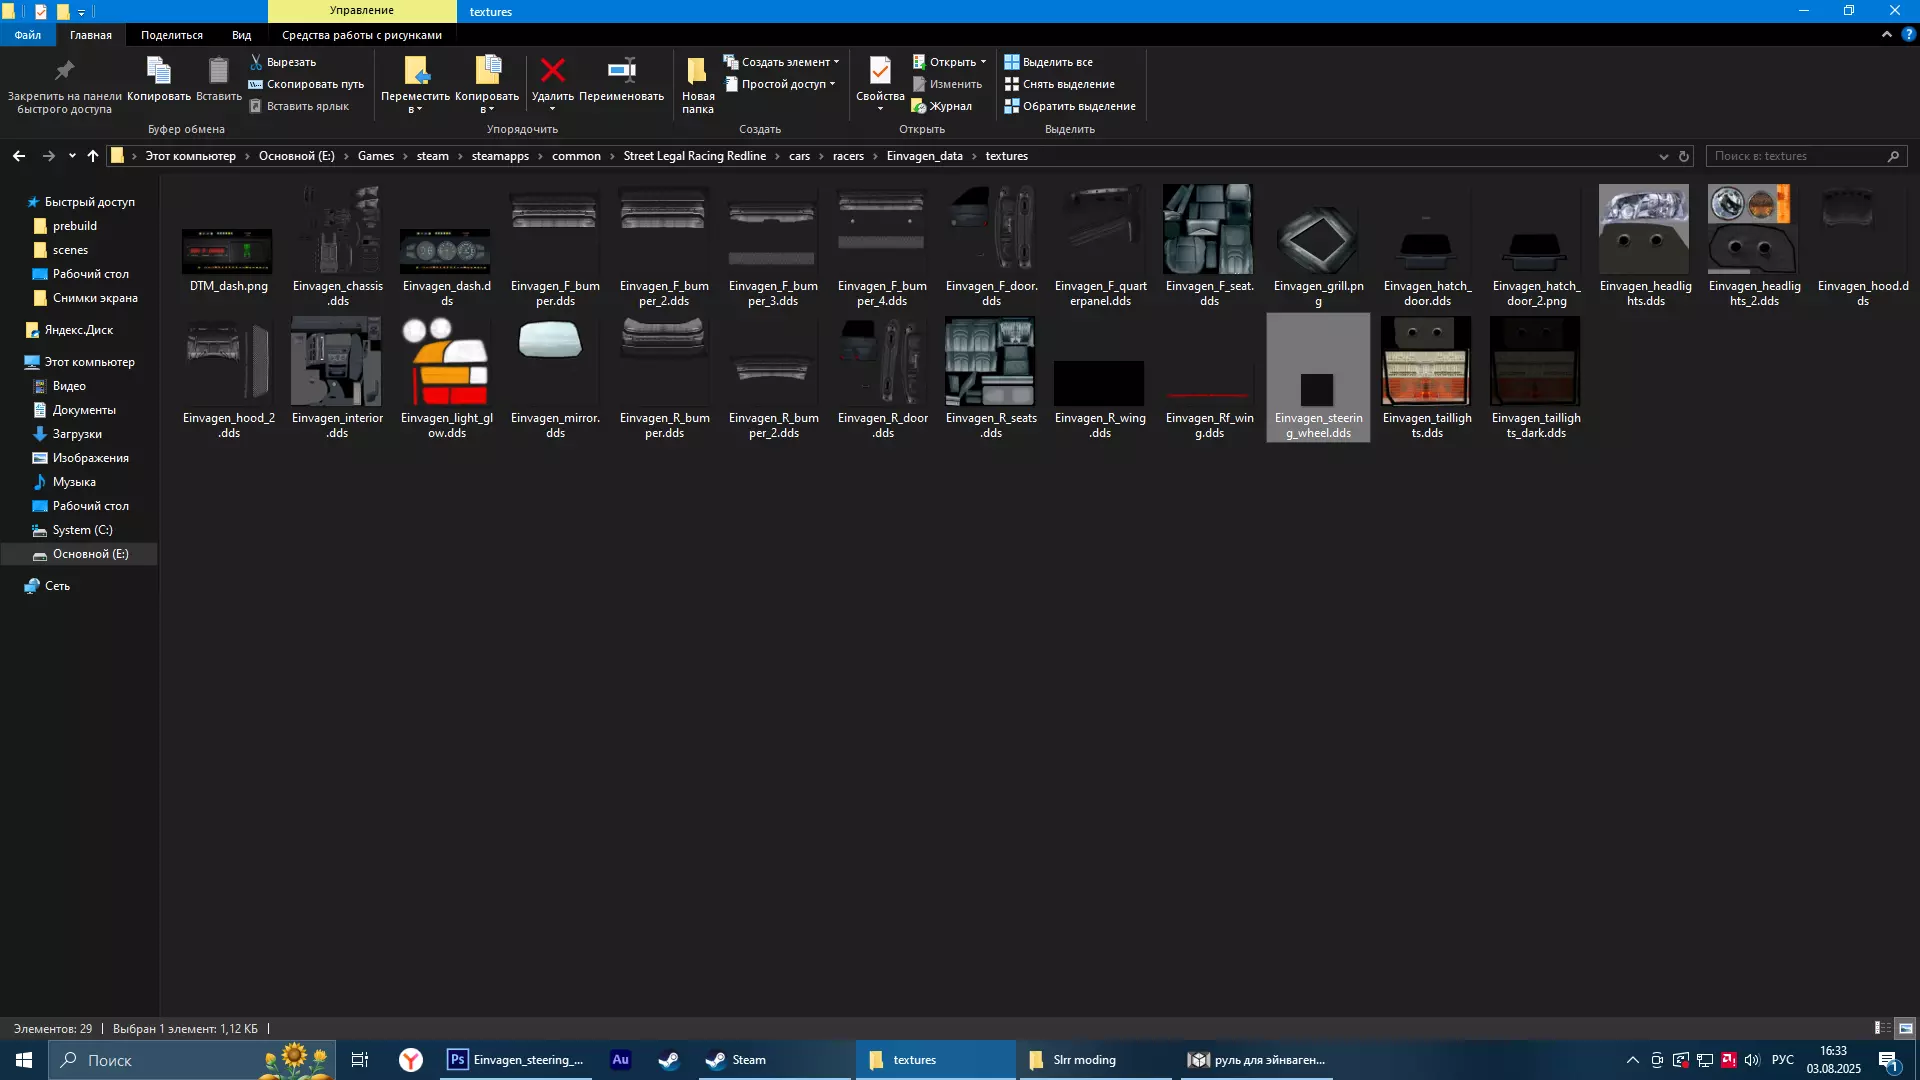Click the refresh icon in address bar

[x=1684, y=156]
